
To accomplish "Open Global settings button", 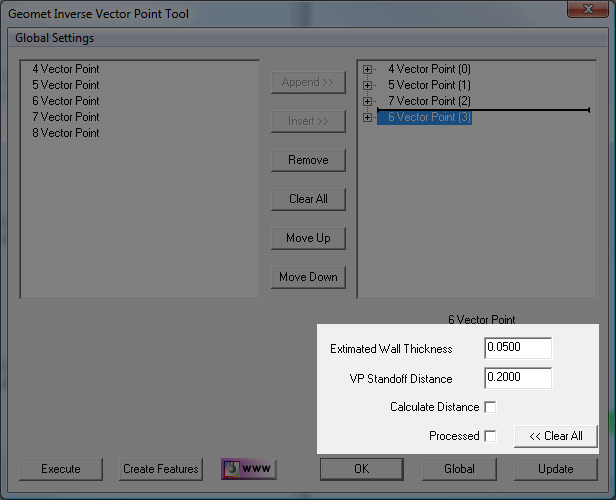I will pos(459,469).
